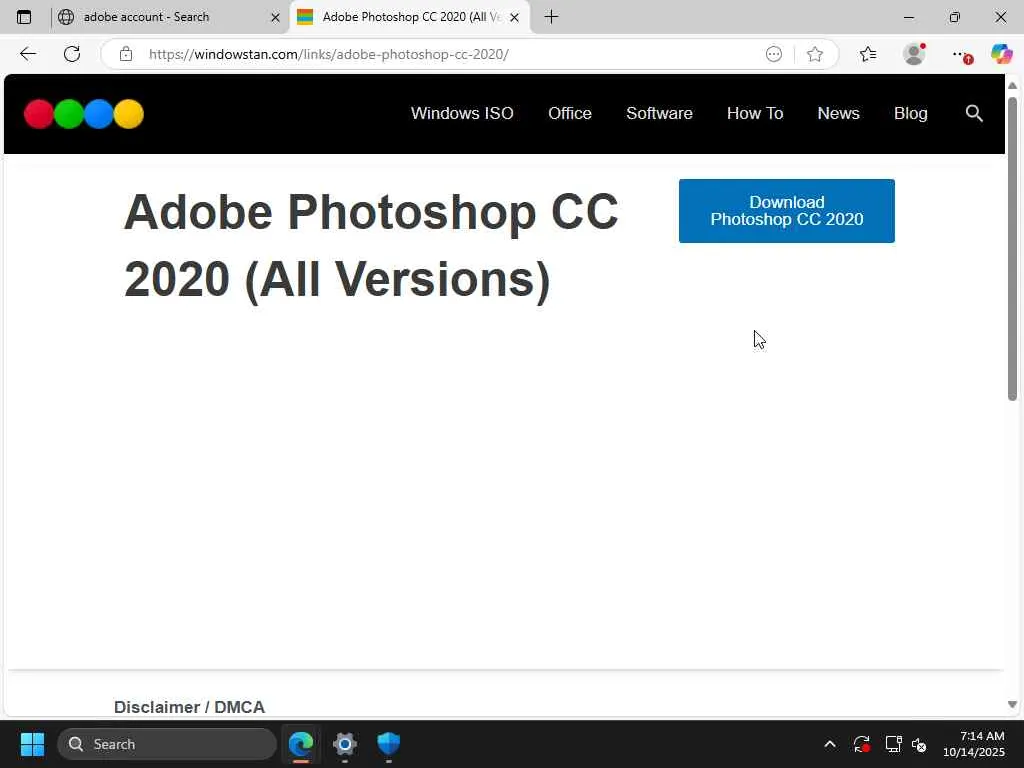The height and width of the screenshot is (768, 1024).
Task: Click the browser back arrow
Action: [27, 54]
